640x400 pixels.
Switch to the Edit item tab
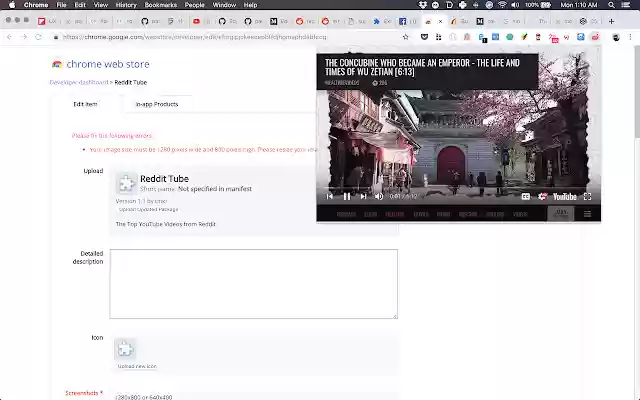85,104
